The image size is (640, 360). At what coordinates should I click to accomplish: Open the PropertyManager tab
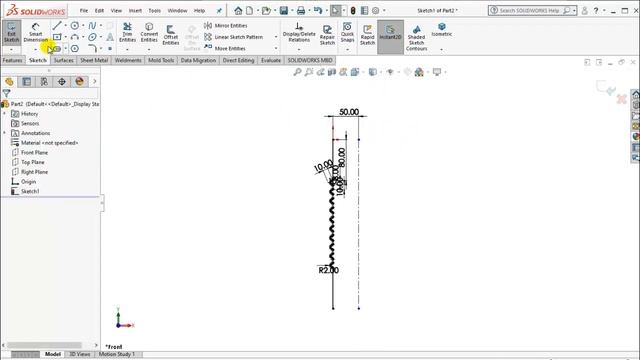point(27,82)
